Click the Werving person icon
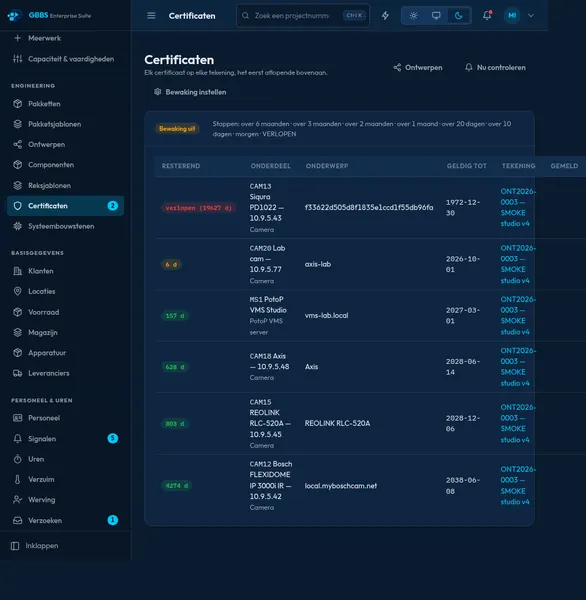The width and height of the screenshot is (586, 600). [x=18, y=500]
